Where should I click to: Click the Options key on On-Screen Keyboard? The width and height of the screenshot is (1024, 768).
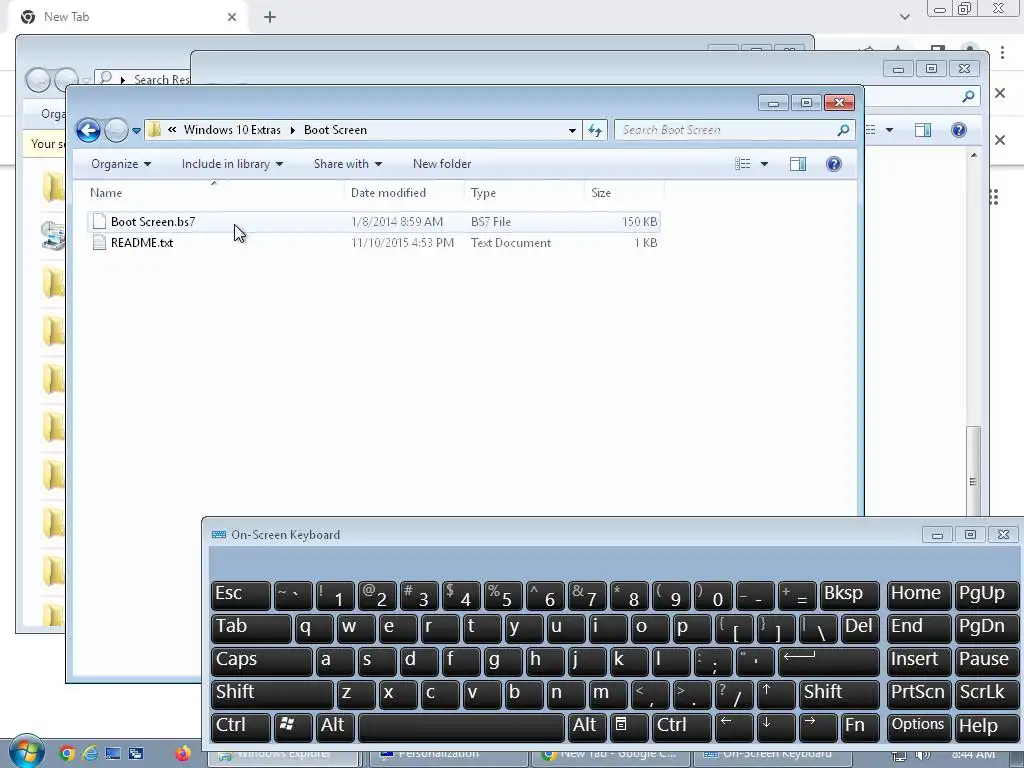coord(918,726)
